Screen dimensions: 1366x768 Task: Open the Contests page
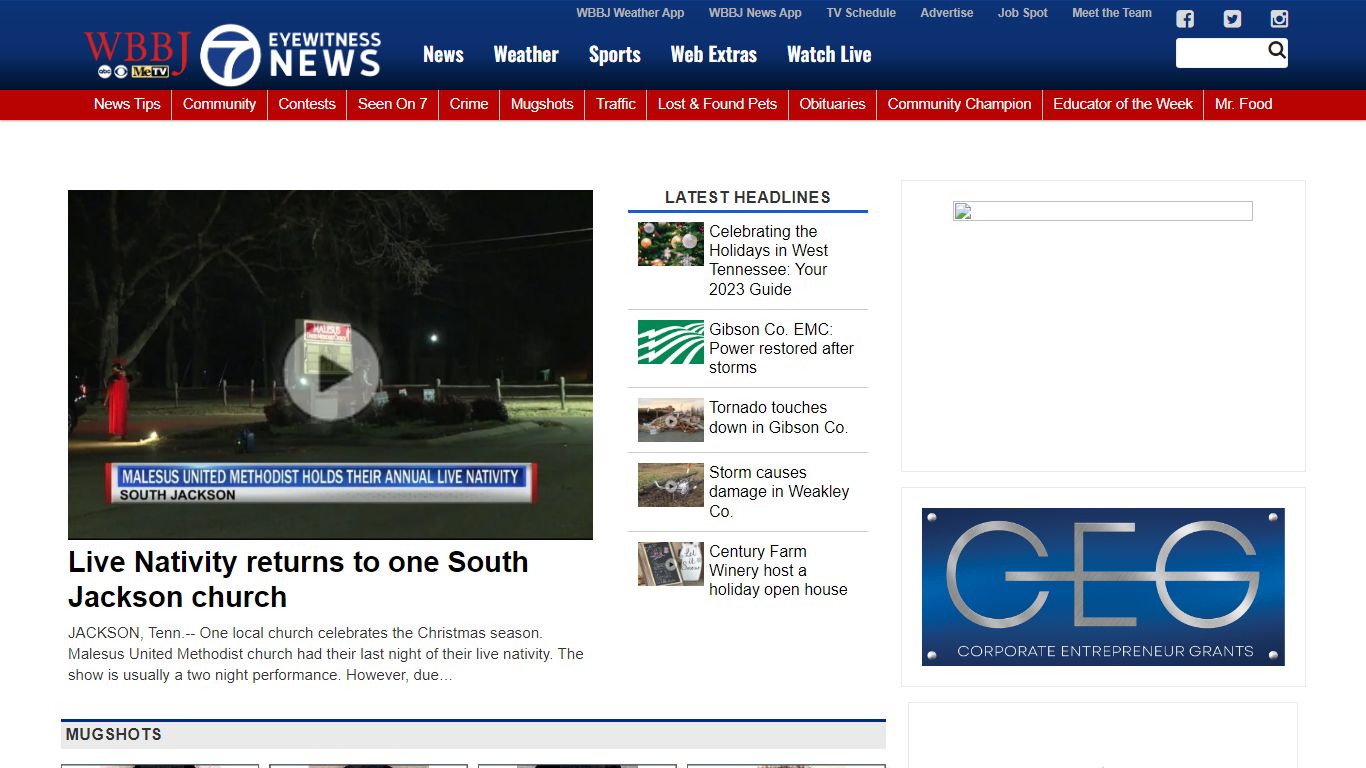point(307,104)
